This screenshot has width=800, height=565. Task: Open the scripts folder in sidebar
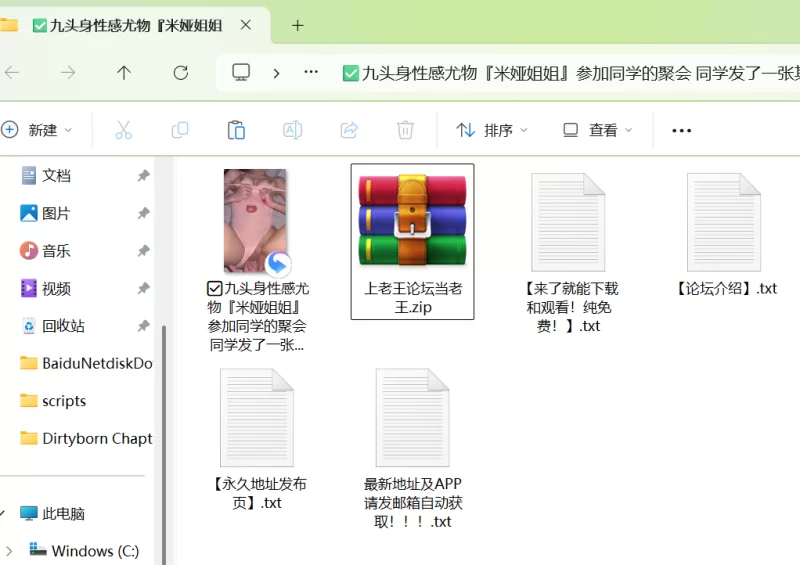point(64,401)
